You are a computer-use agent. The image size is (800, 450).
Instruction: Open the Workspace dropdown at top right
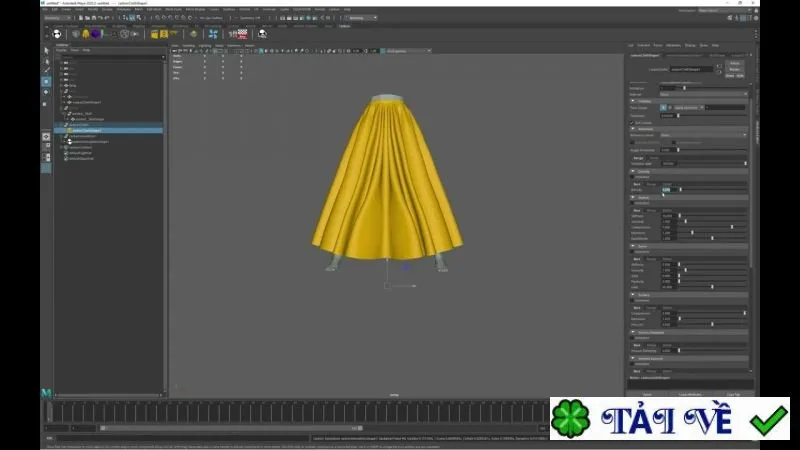[x=724, y=10]
